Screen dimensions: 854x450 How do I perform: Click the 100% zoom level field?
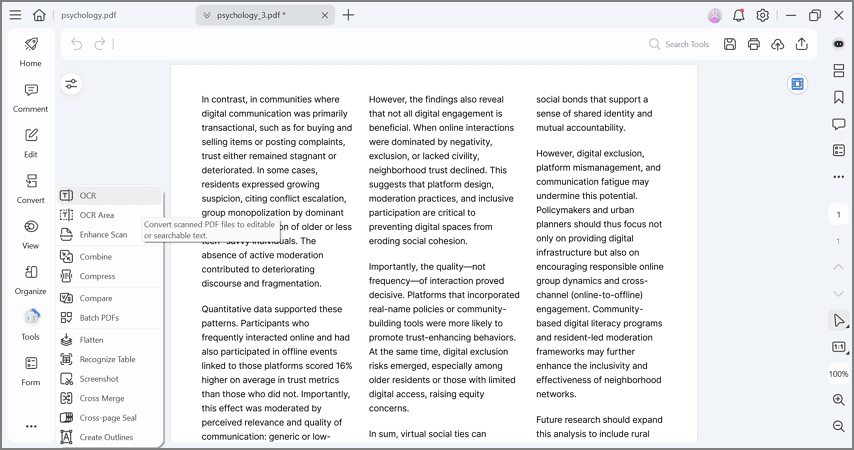coord(839,374)
